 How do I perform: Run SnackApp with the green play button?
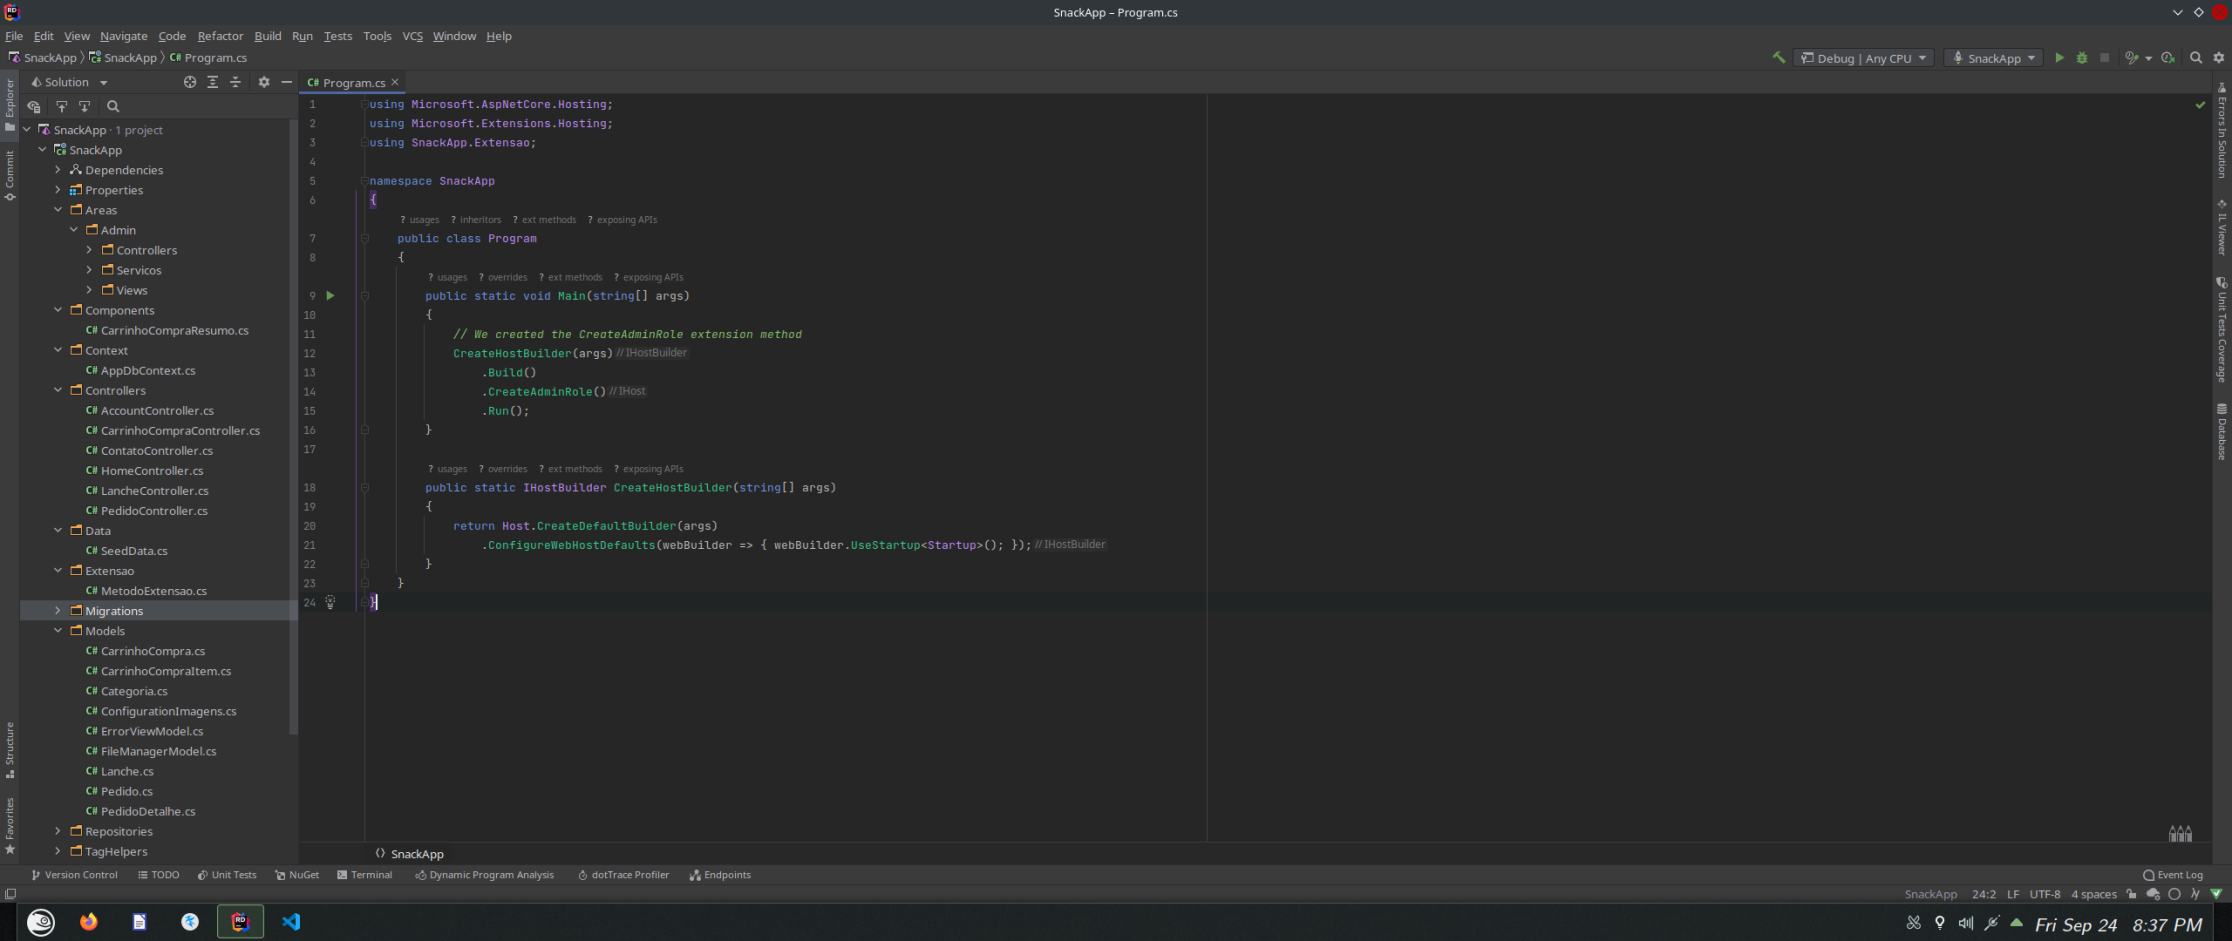(x=2059, y=58)
